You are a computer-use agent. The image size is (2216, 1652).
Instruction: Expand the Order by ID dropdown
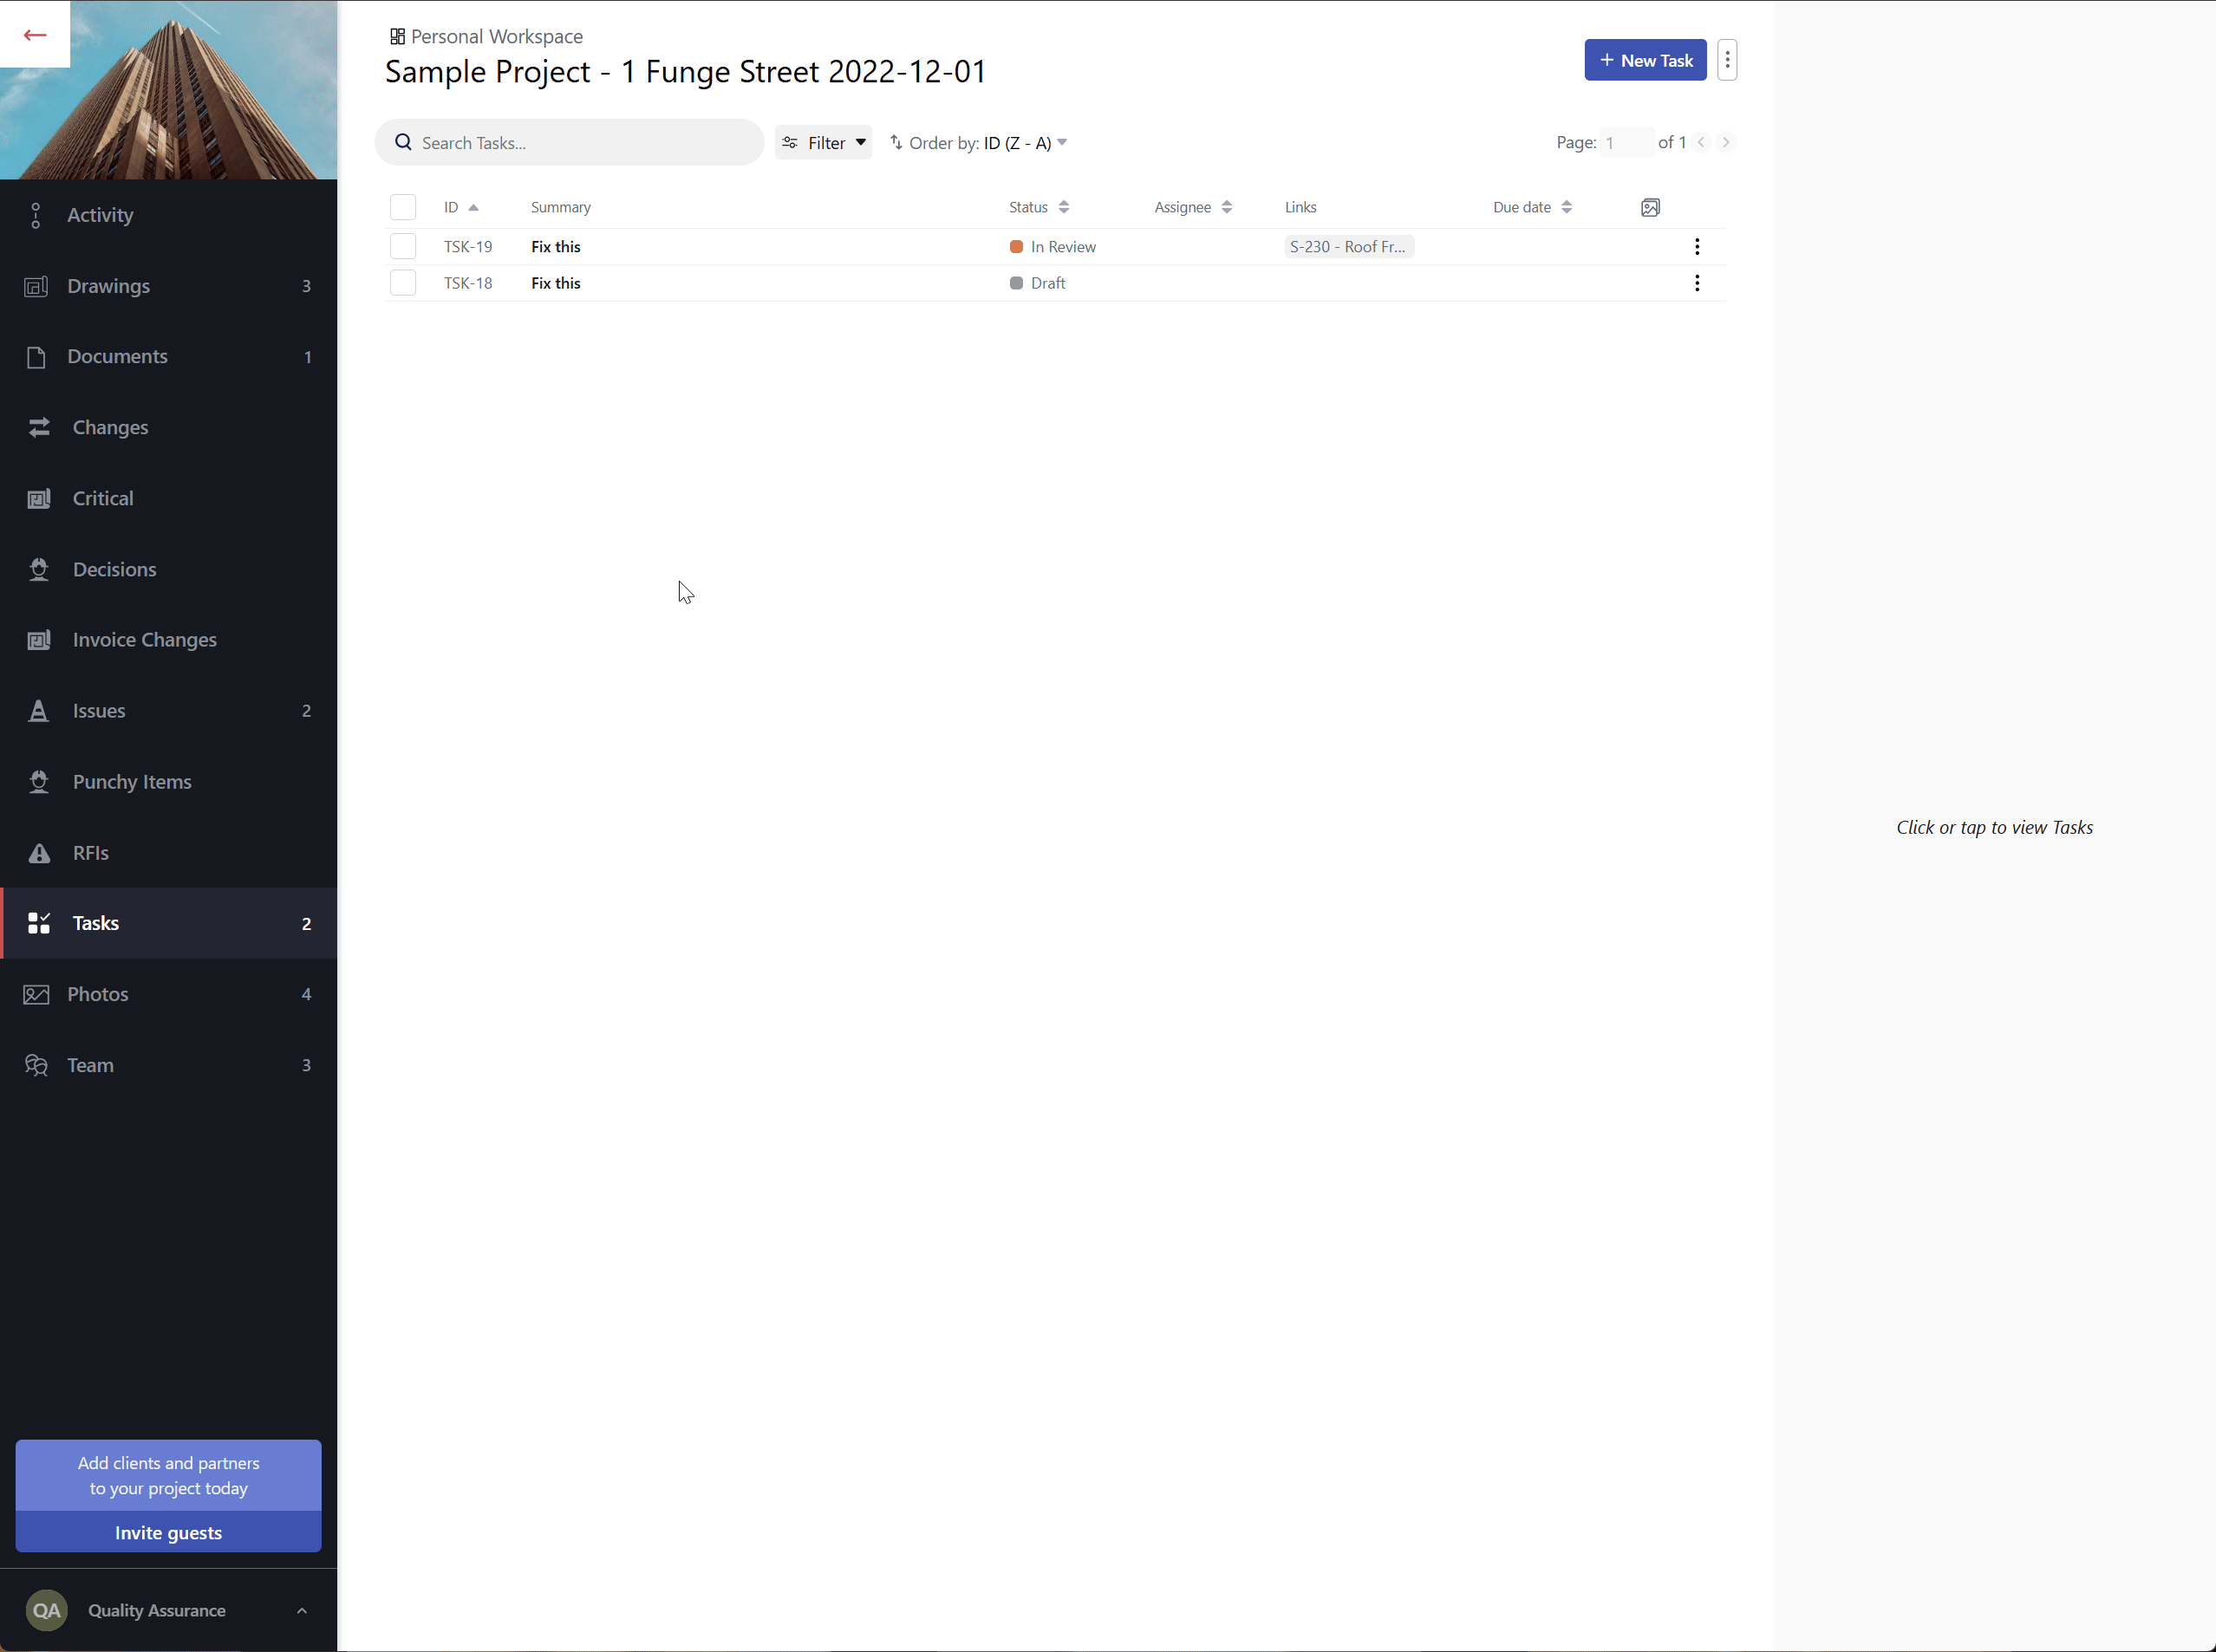click(979, 143)
